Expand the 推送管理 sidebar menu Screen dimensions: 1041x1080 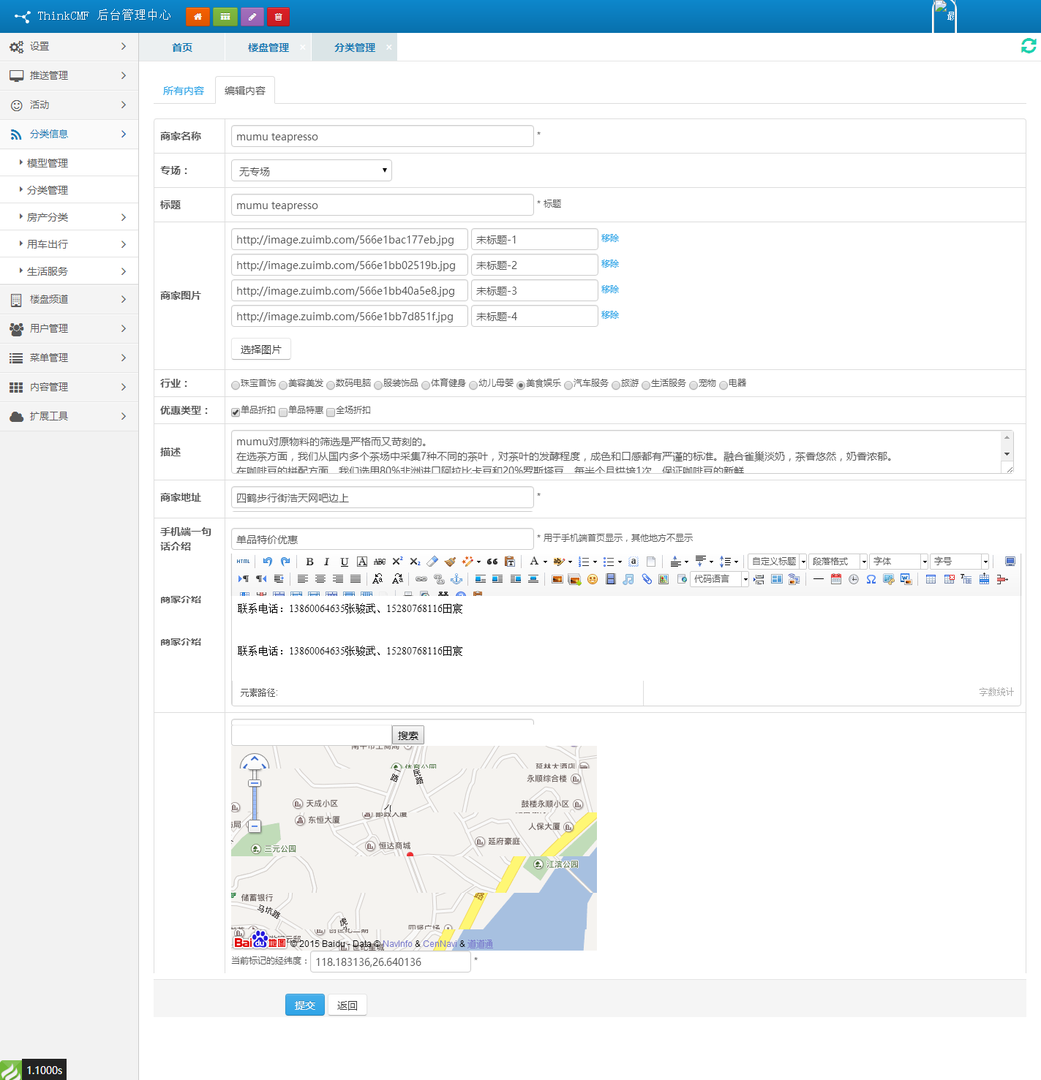click(x=69, y=76)
